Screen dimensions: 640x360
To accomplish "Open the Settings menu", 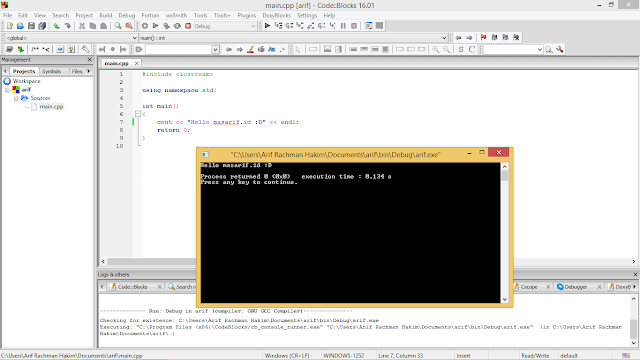I will (307, 15).
